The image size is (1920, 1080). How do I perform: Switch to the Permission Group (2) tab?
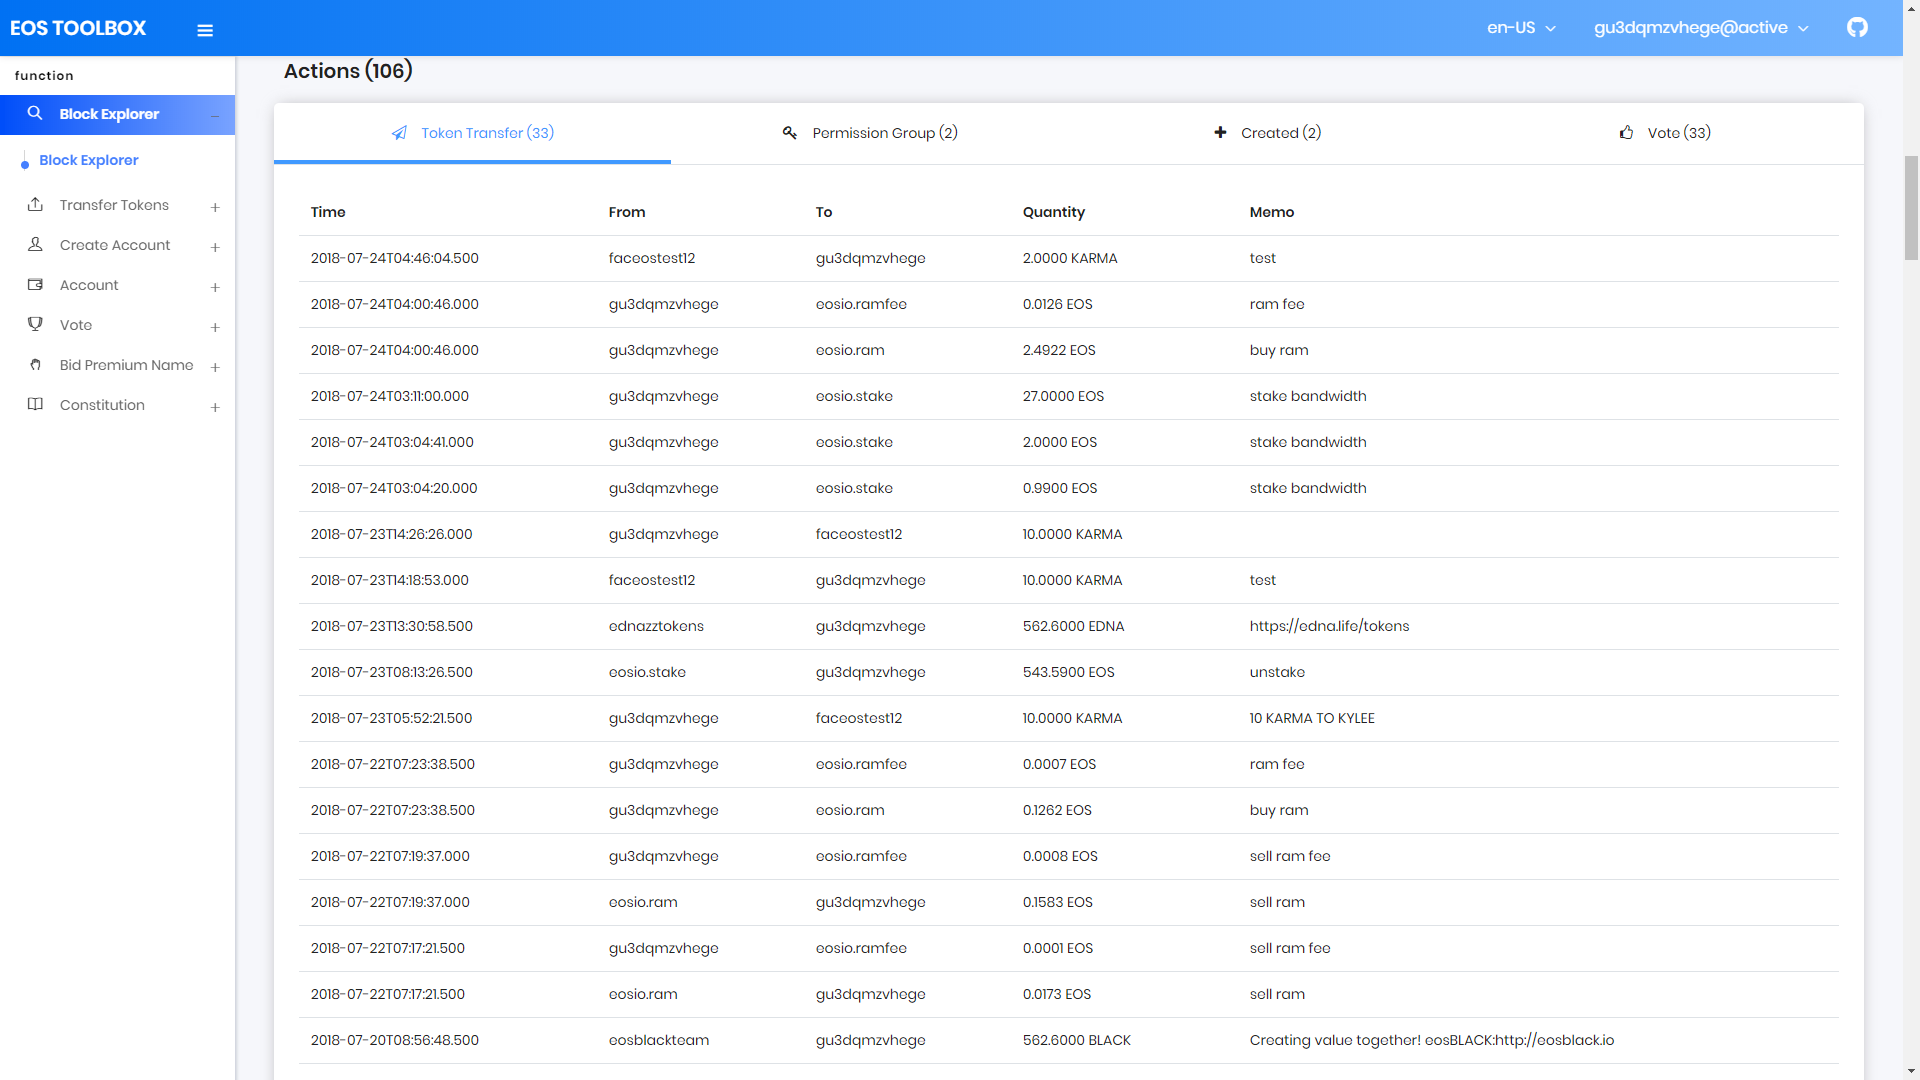pos(869,133)
